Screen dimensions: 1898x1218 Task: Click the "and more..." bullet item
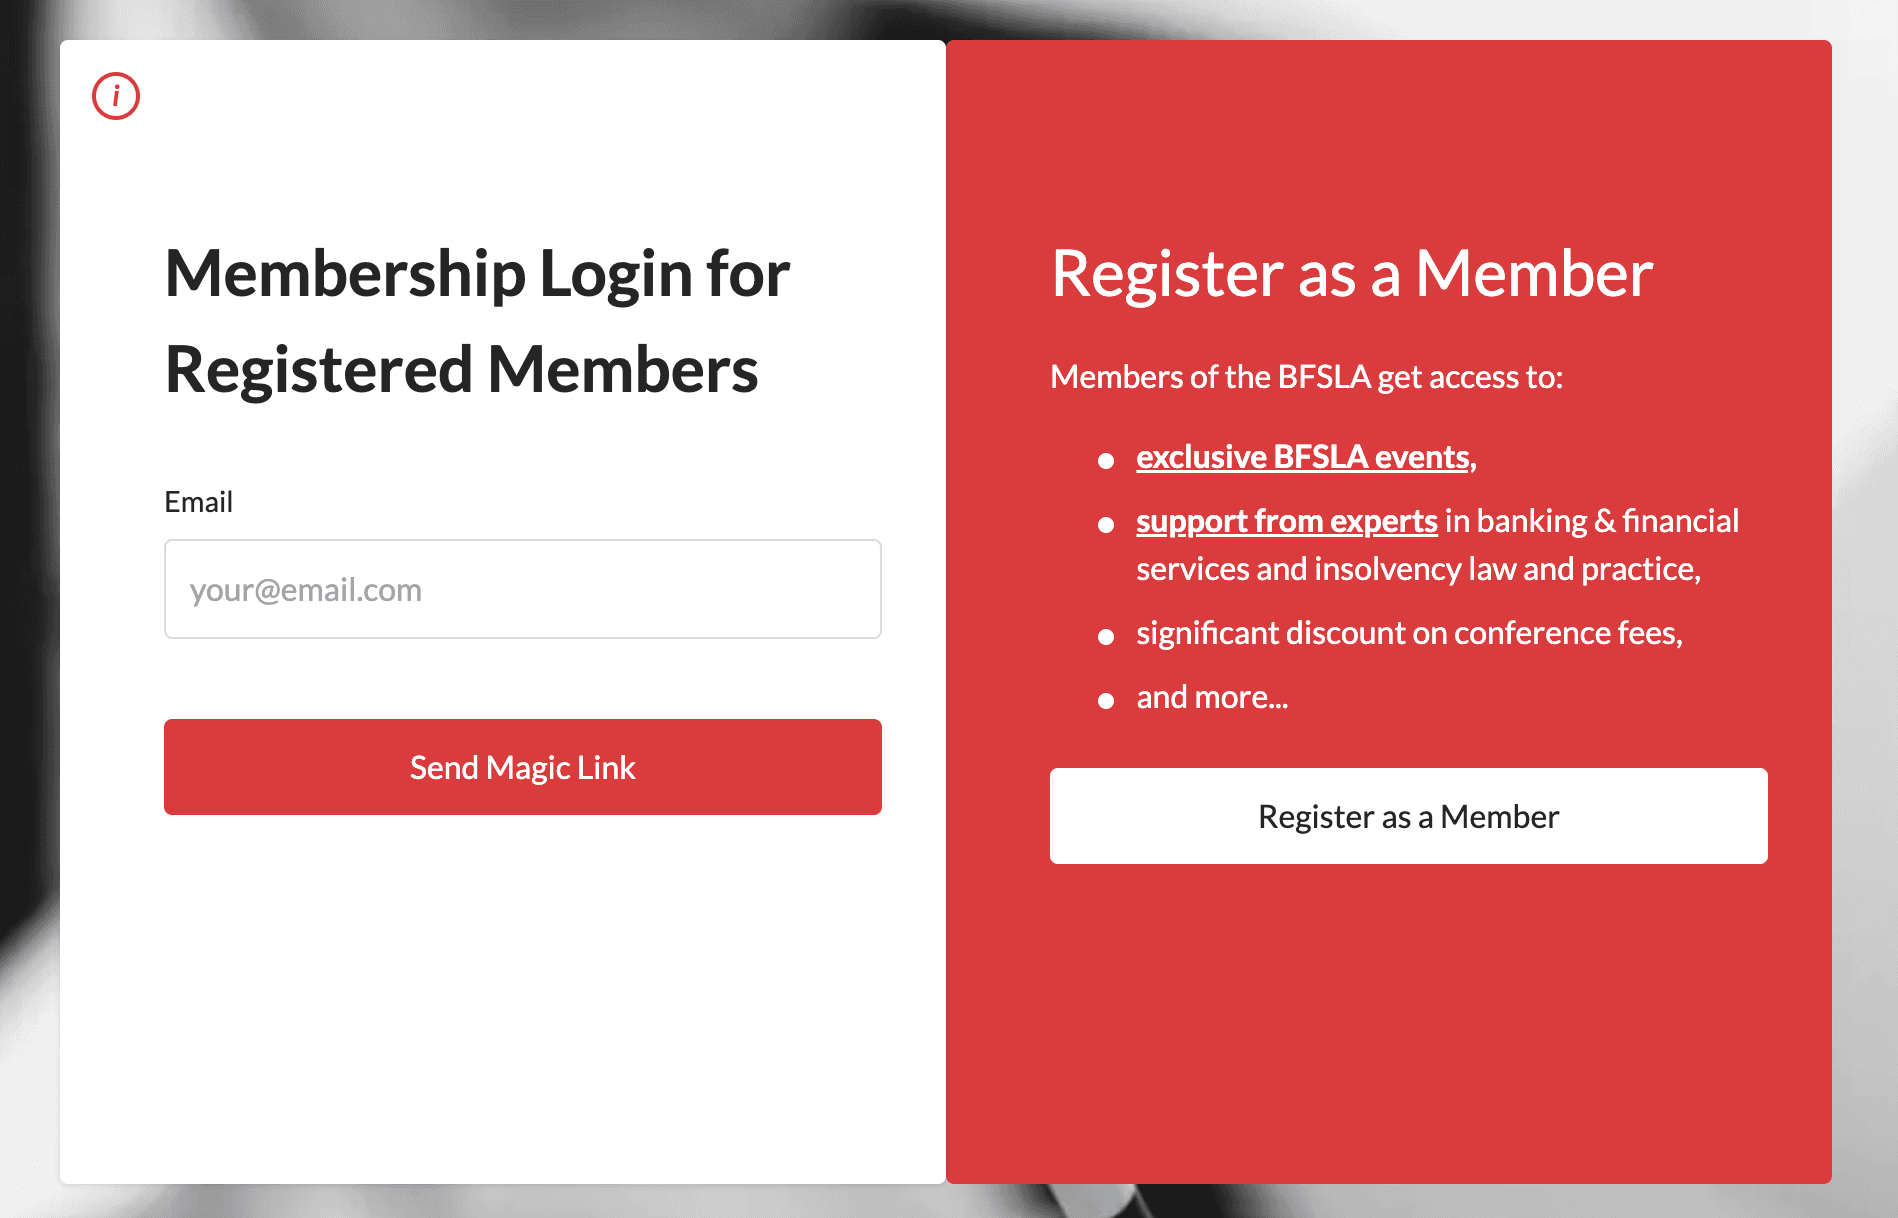(1211, 696)
